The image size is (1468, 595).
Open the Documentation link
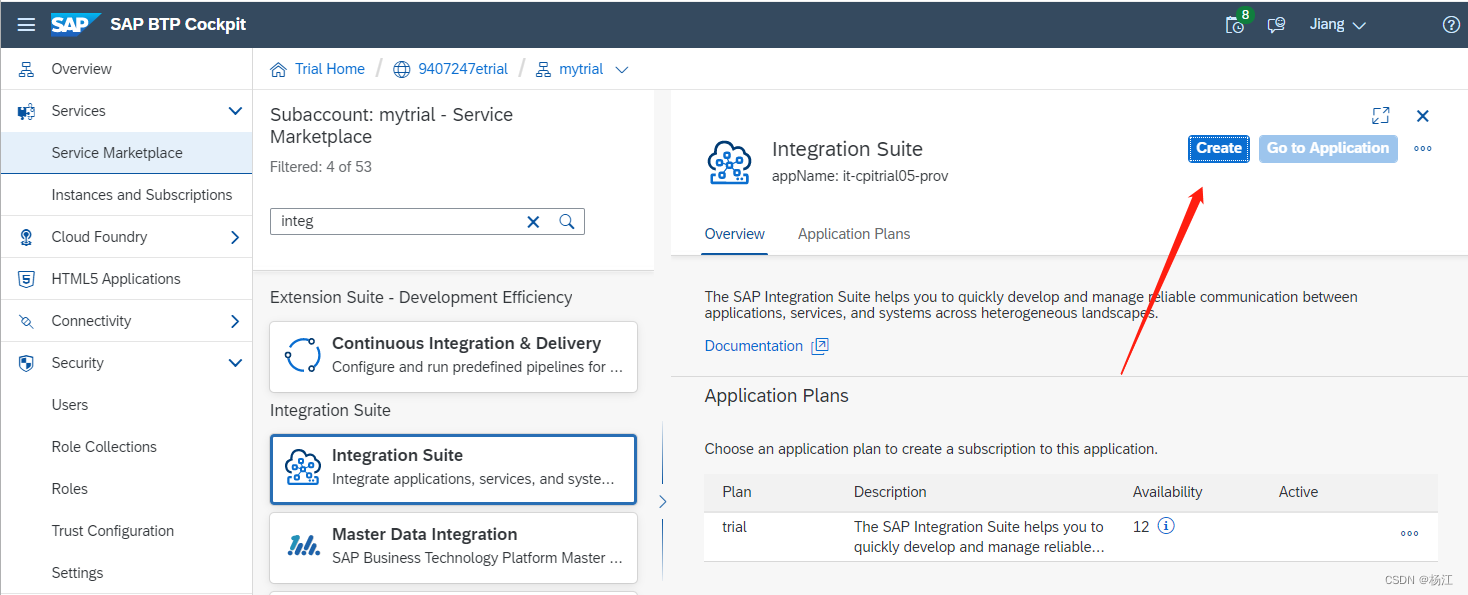coord(753,345)
